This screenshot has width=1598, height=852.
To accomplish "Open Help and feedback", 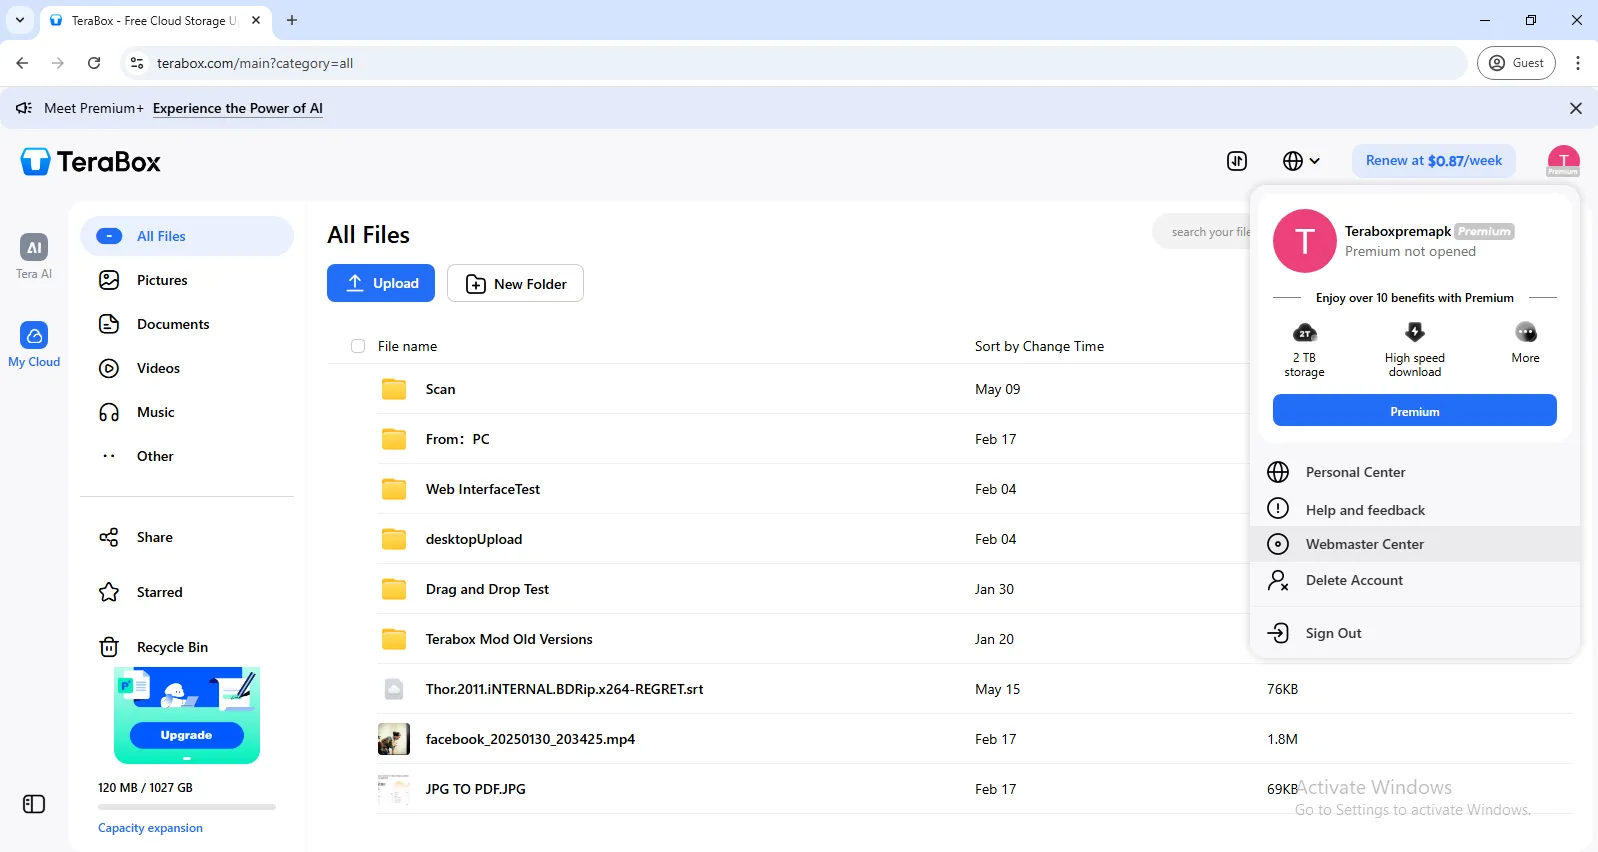I will [x=1415, y=510].
